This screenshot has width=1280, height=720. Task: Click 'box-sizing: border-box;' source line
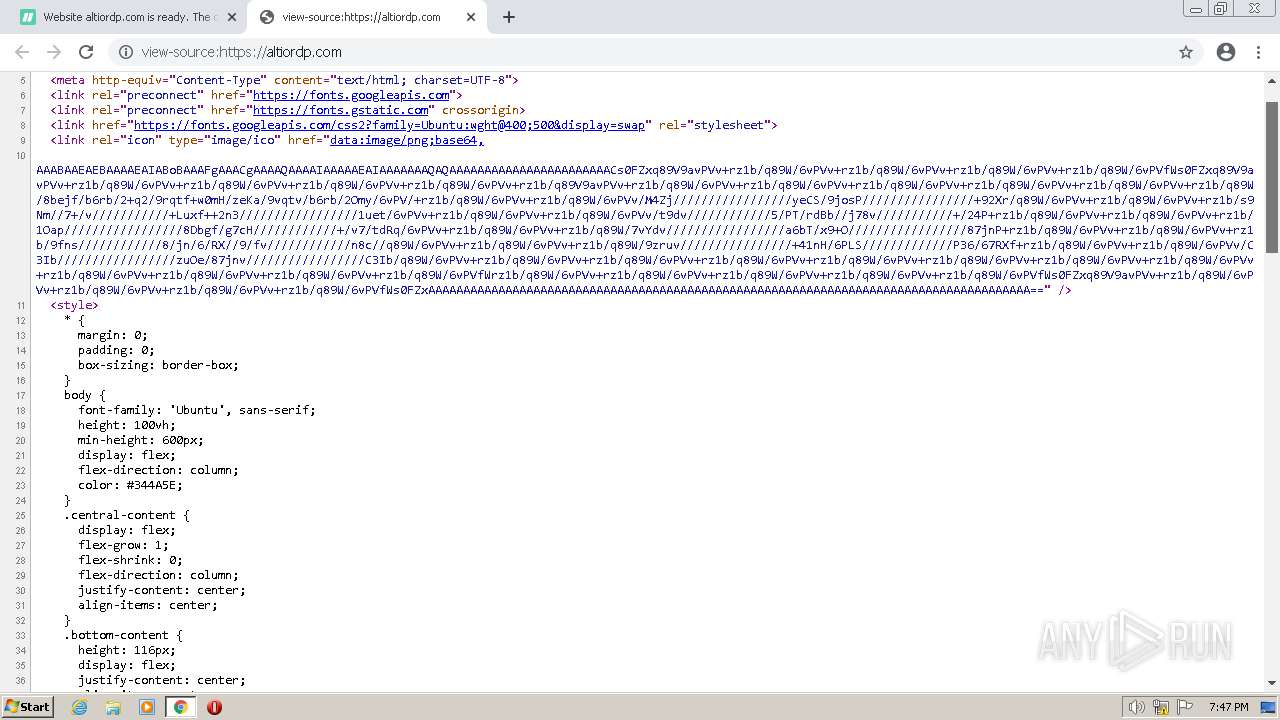pos(158,365)
